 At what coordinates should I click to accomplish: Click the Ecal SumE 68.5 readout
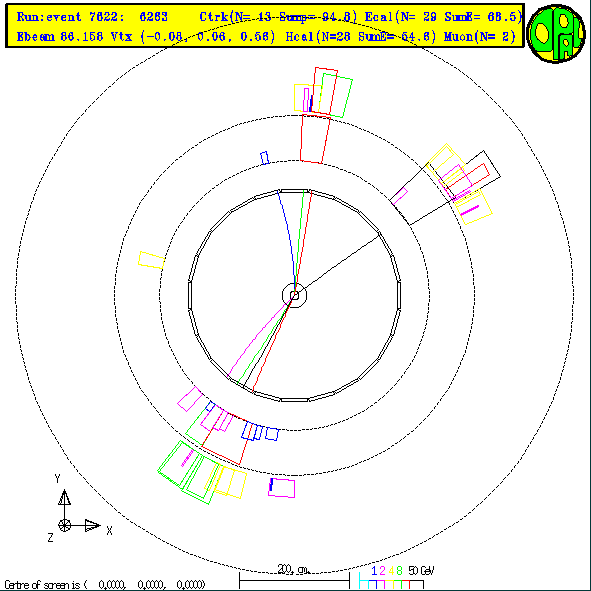click(x=444, y=17)
